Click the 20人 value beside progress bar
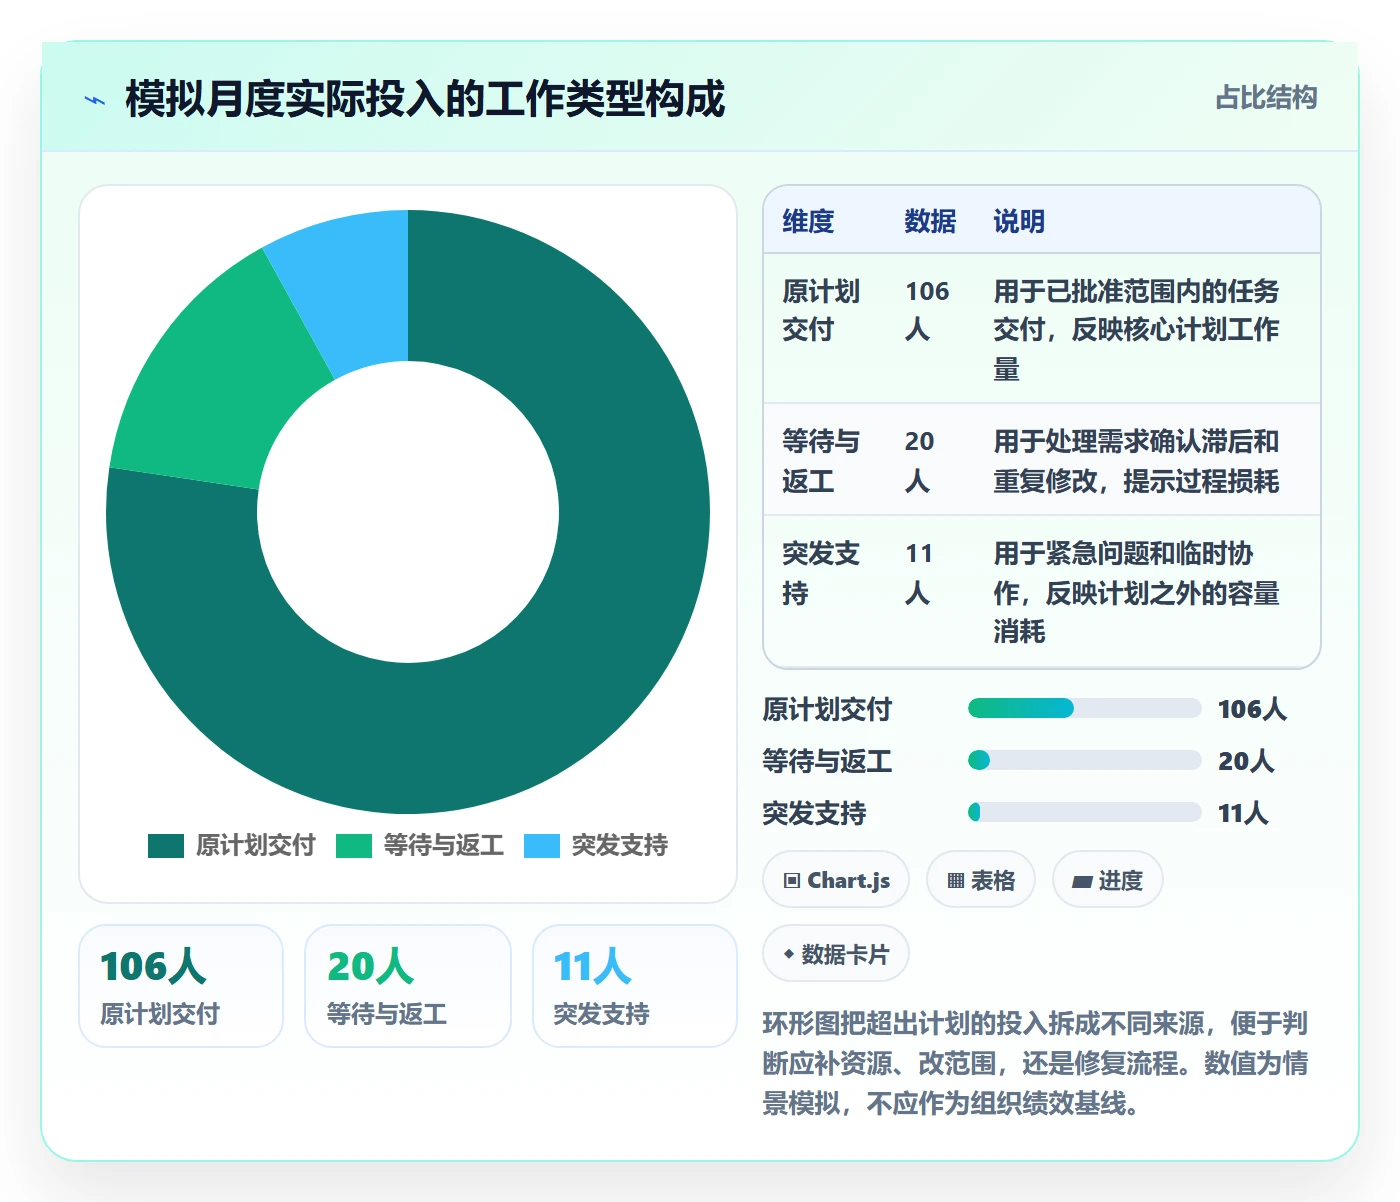The image size is (1400, 1202). 1246,761
